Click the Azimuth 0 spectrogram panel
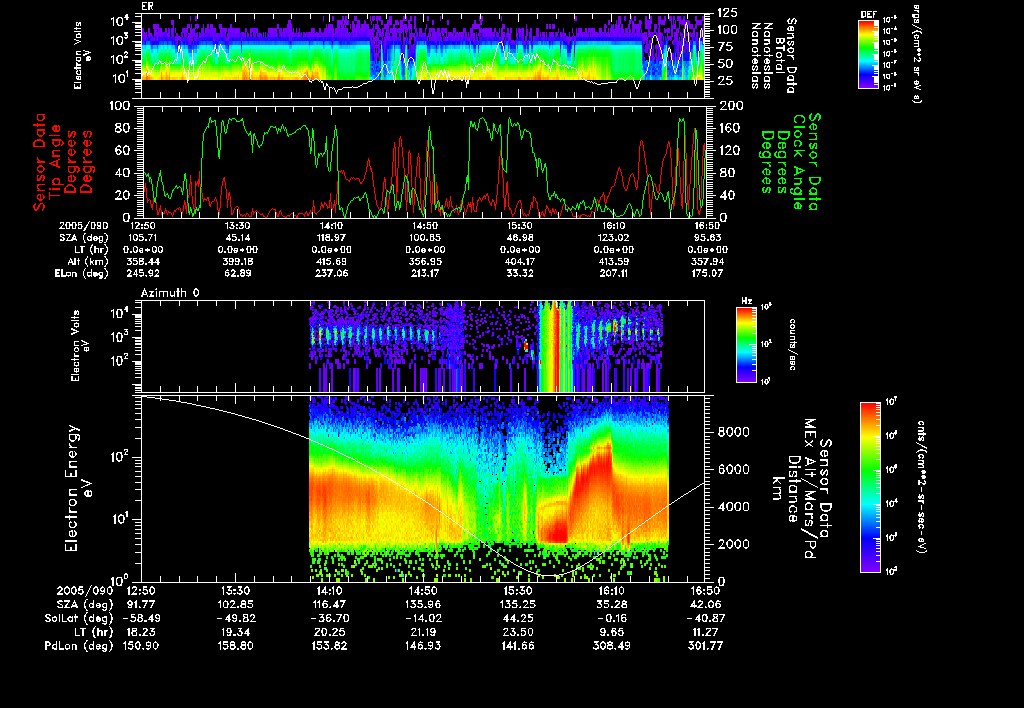1024x708 pixels. [423, 346]
